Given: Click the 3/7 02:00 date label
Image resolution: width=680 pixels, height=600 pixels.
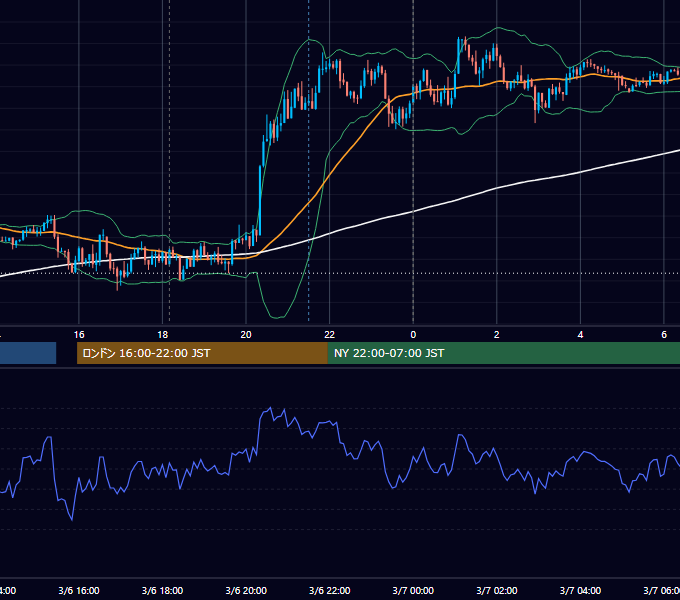Looking at the screenshot, I should [x=497, y=590].
